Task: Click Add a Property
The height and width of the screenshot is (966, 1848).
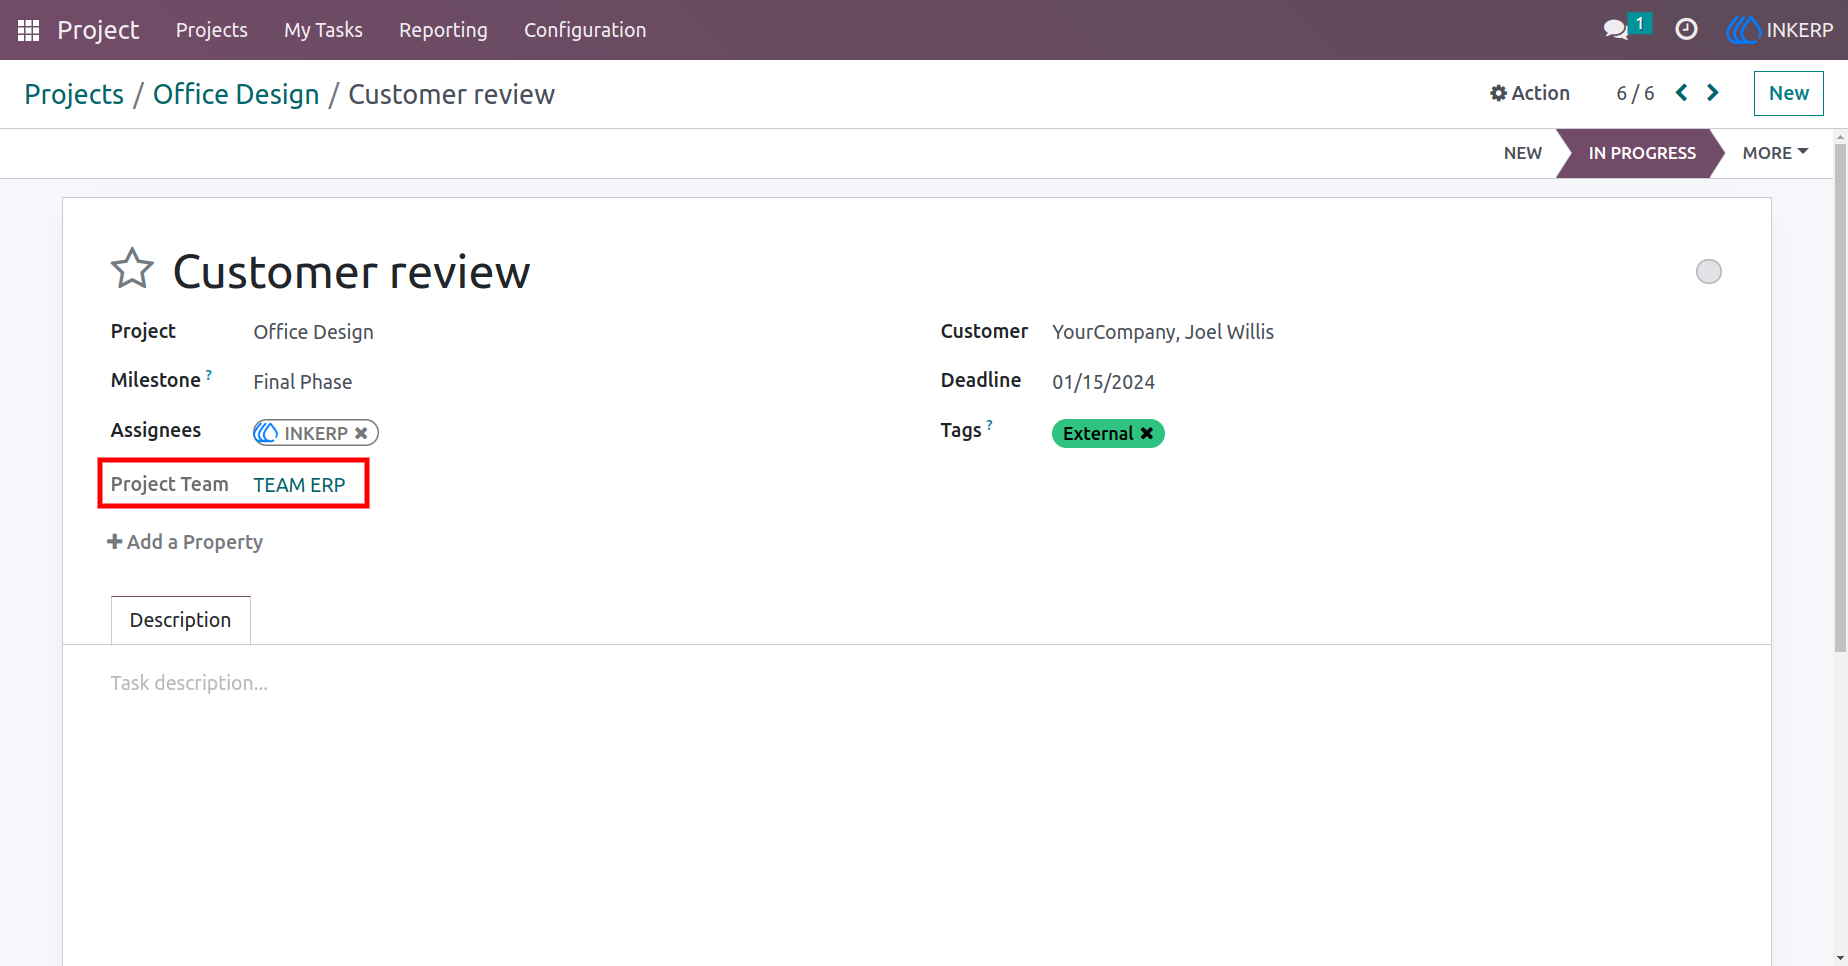Action: click(185, 542)
